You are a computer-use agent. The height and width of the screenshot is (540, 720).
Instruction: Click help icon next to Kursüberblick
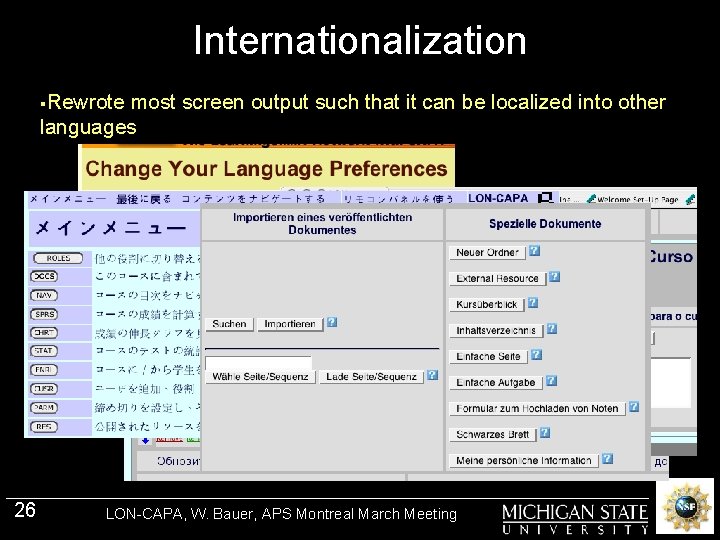click(533, 303)
